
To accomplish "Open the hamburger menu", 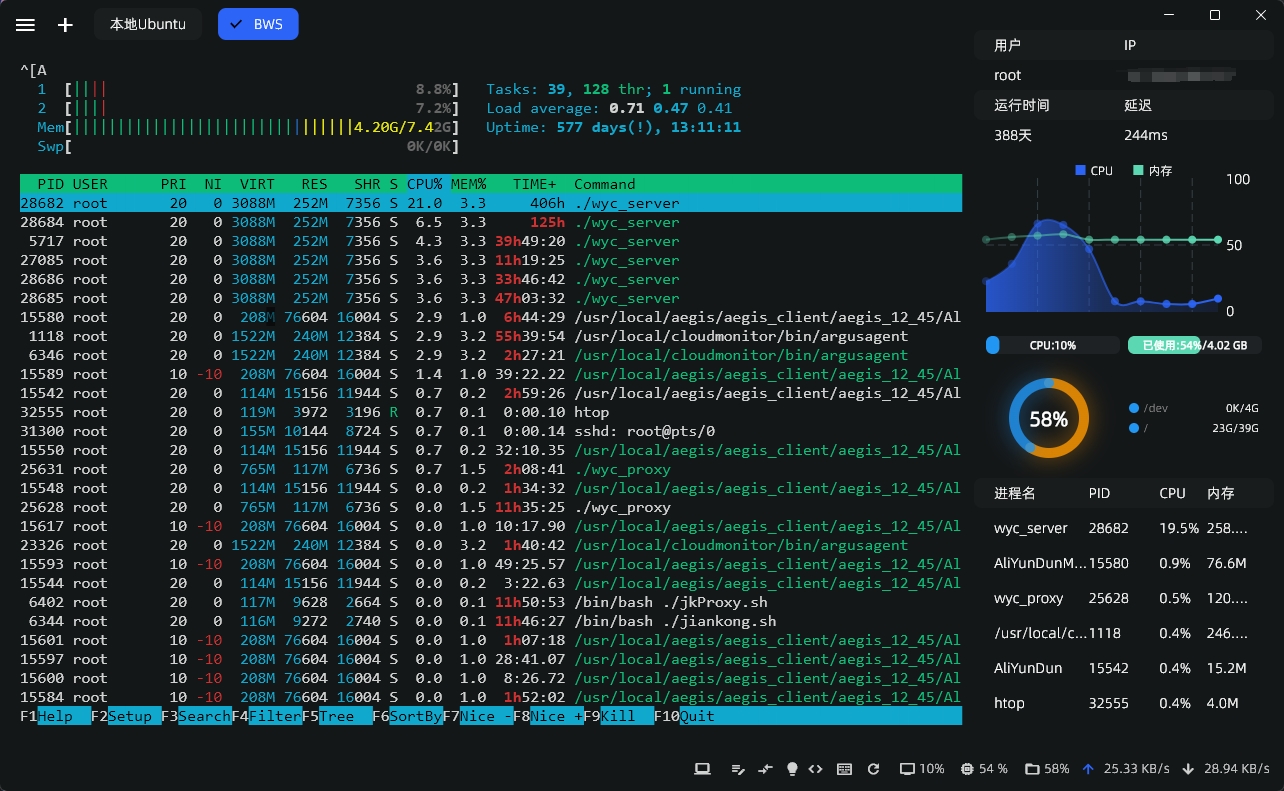I will (x=25, y=25).
